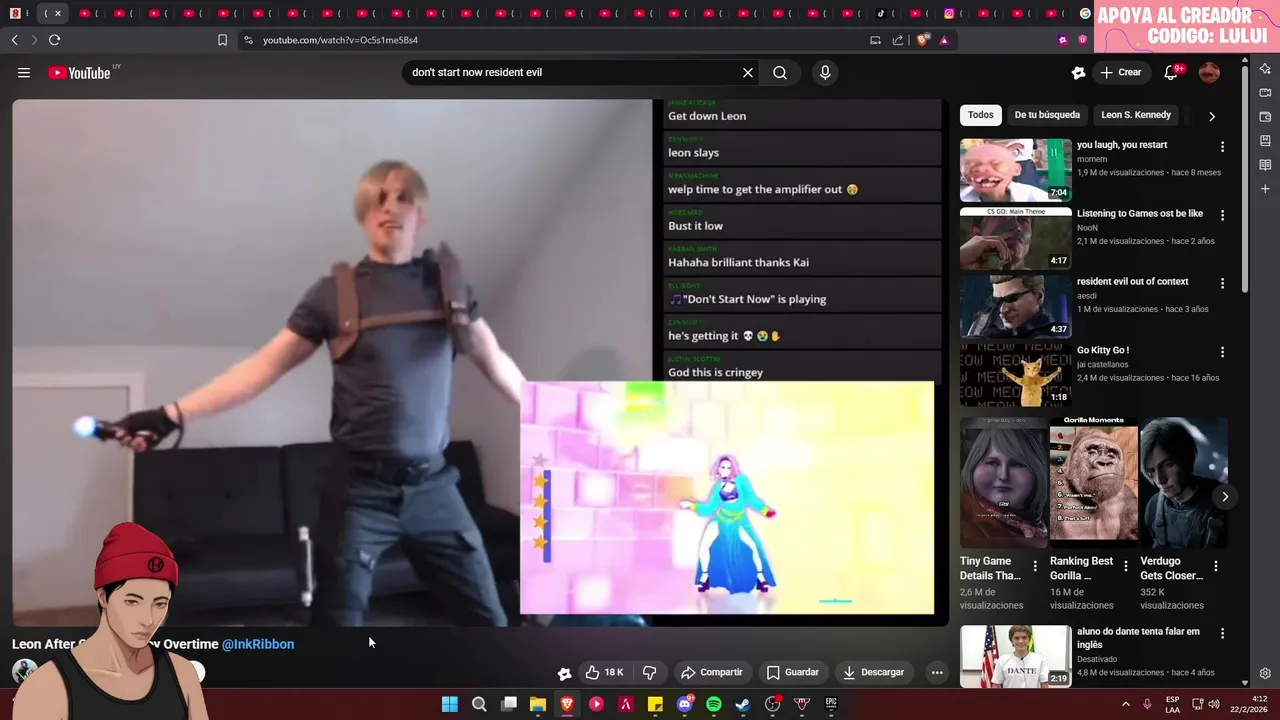Viewport: 1280px width, 720px height.
Task: Open Brave sidebar Leo AI sparkle icon
Action: [x=1265, y=68]
